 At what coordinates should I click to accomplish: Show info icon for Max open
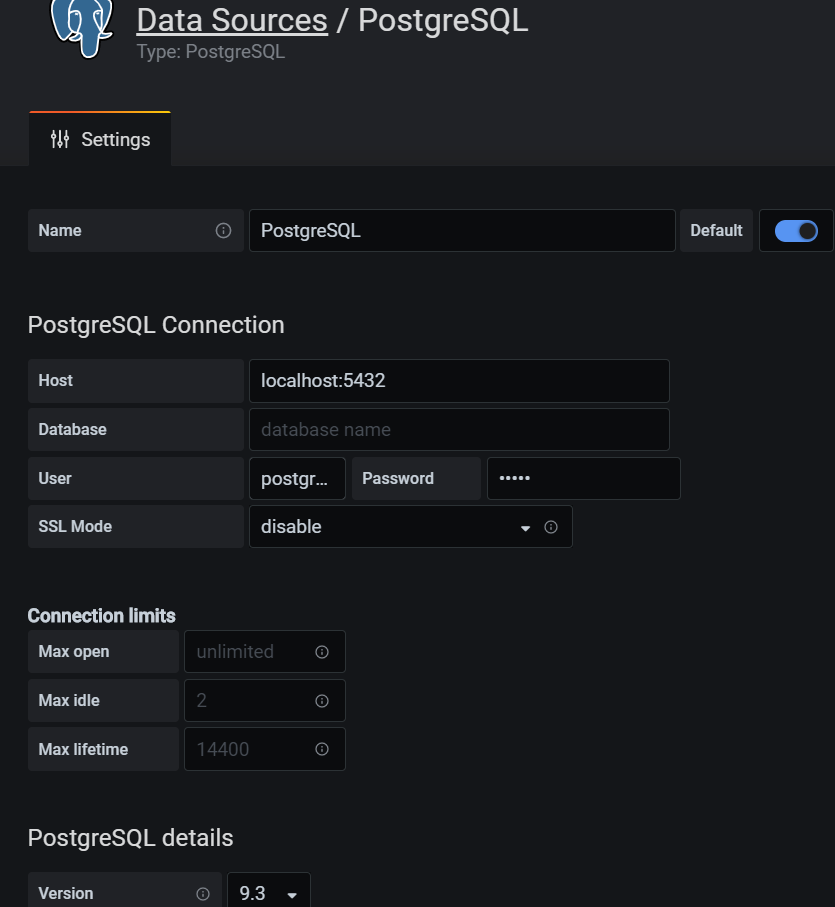point(322,652)
